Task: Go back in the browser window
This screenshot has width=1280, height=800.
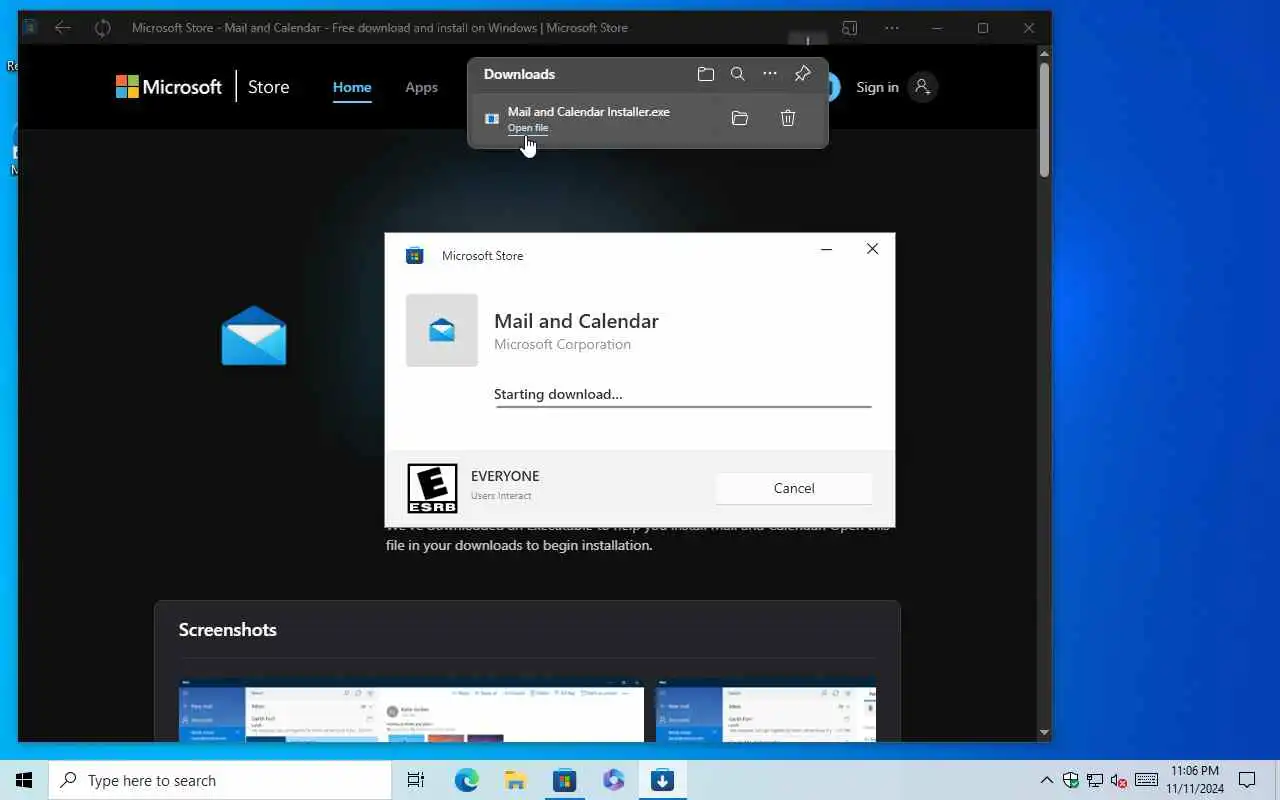Action: tap(63, 28)
